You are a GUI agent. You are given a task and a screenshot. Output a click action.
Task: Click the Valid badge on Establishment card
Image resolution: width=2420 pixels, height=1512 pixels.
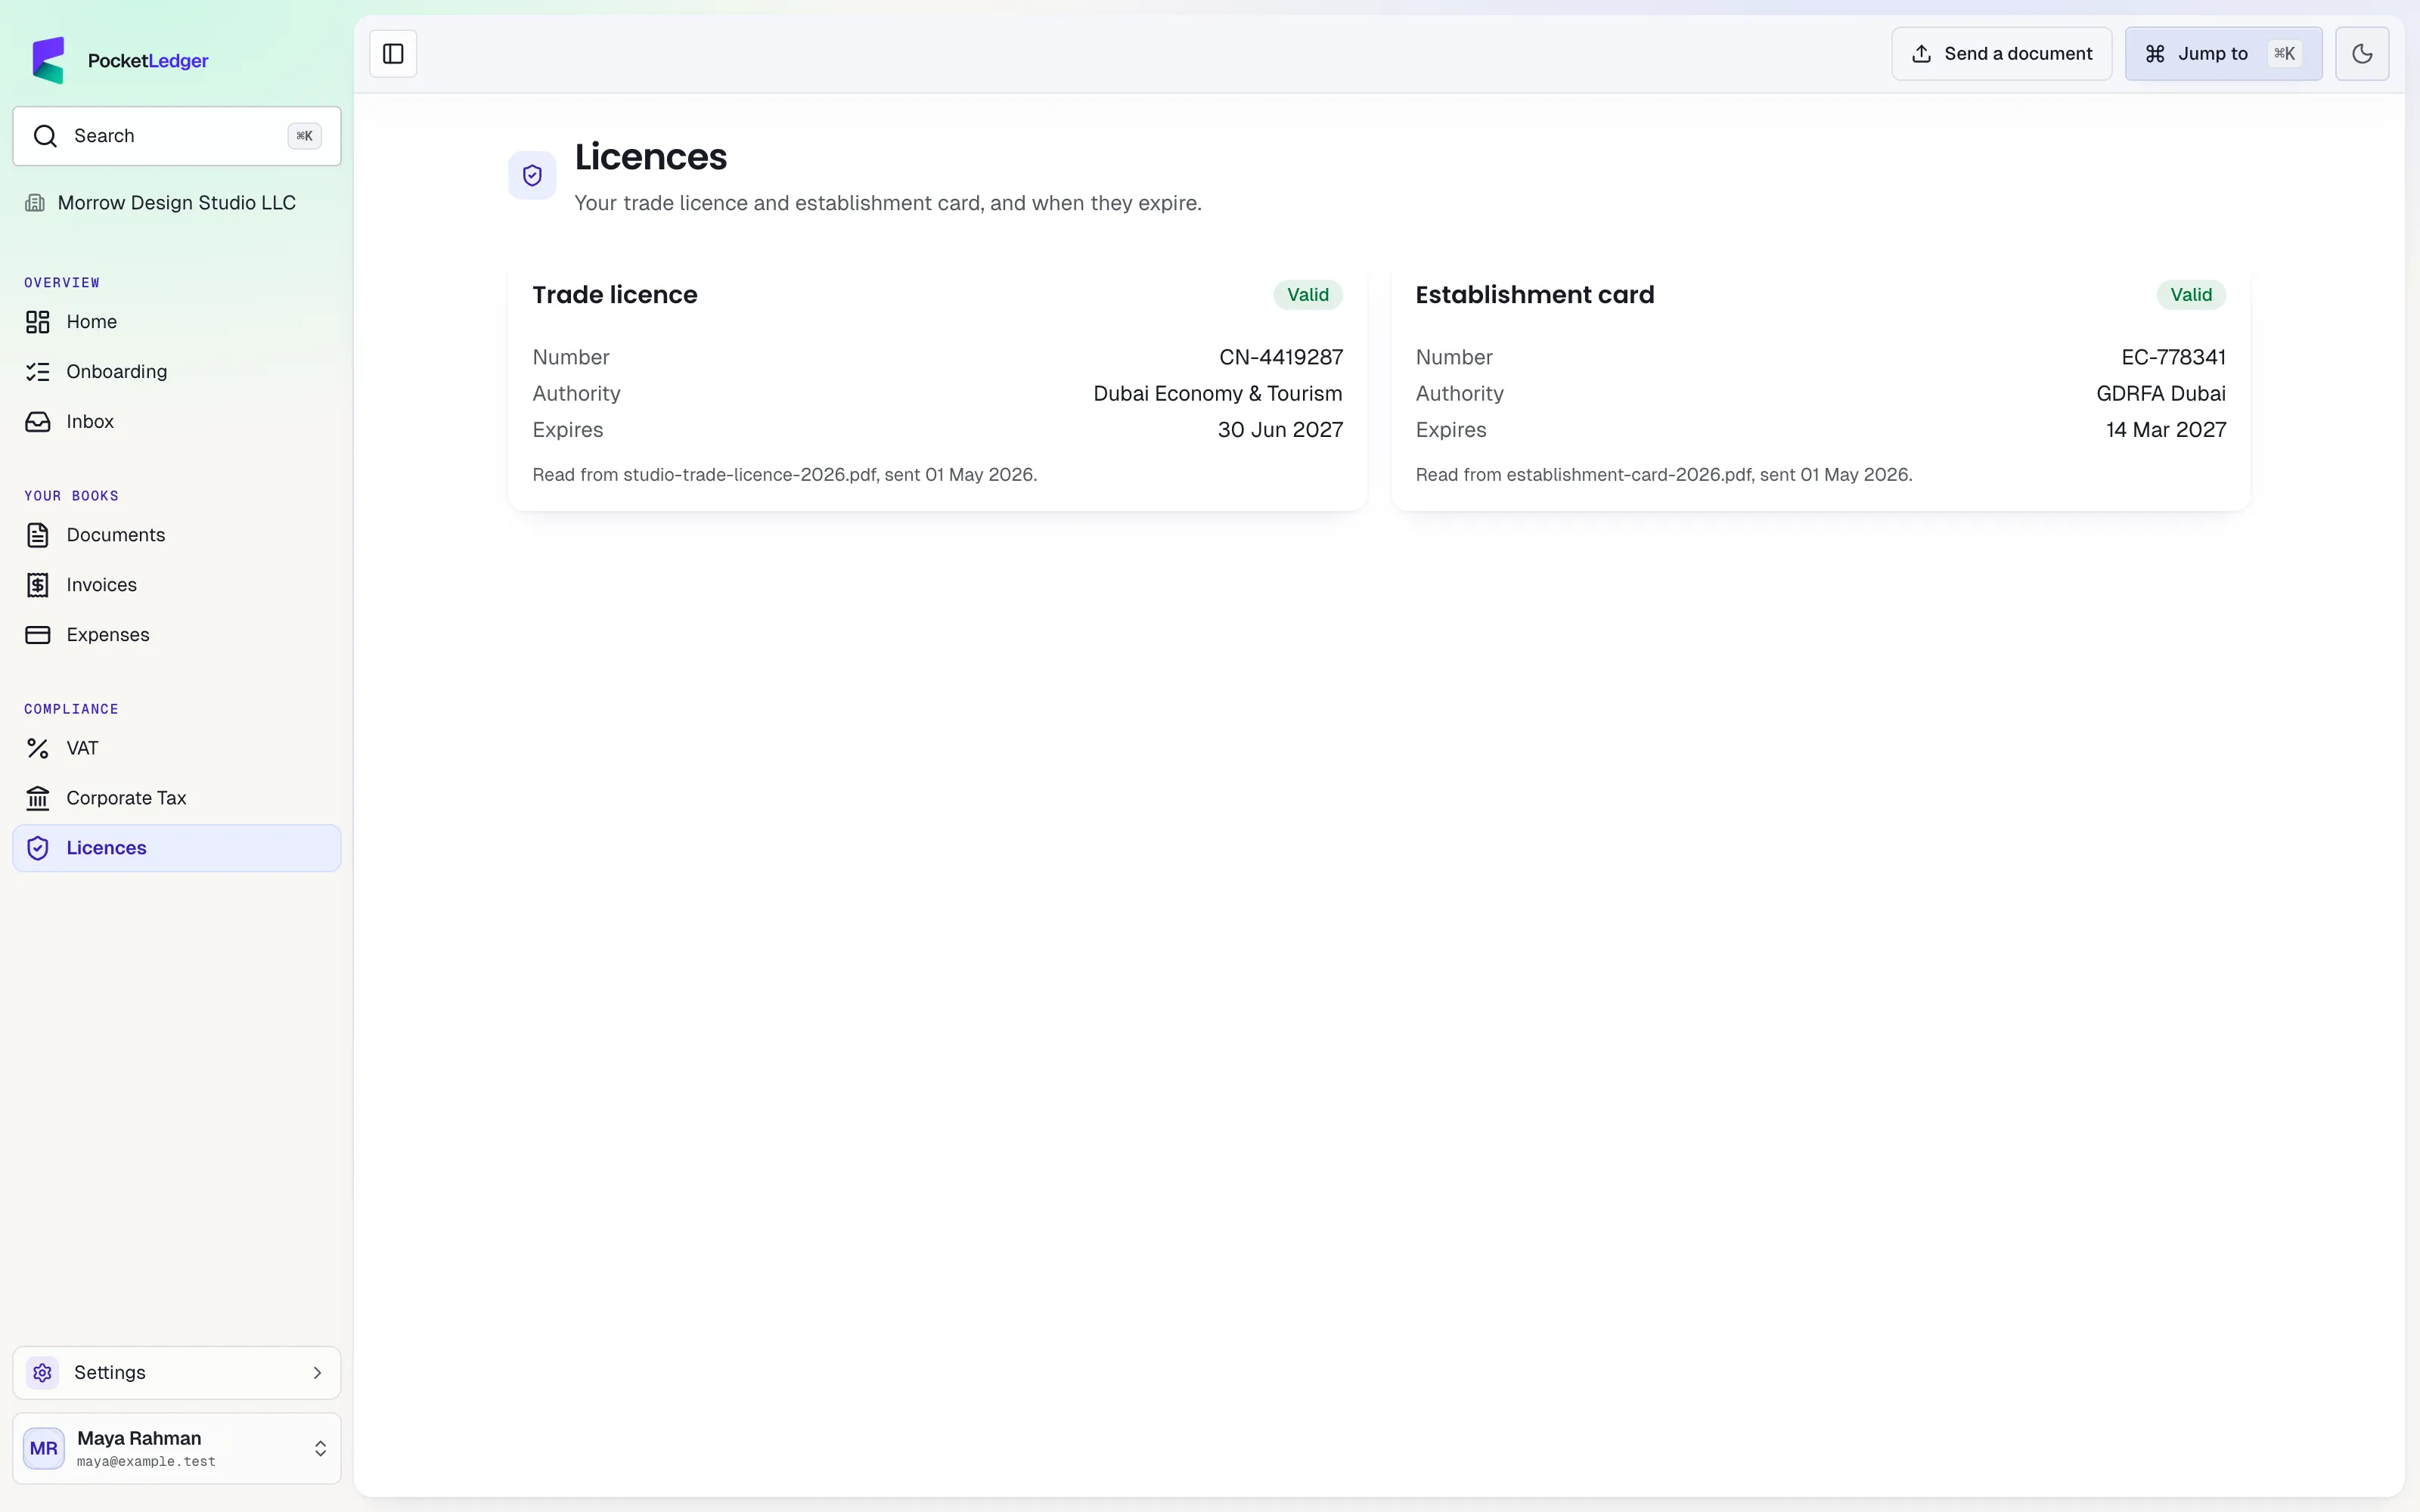pyautogui.click(x=2191, y=295)
